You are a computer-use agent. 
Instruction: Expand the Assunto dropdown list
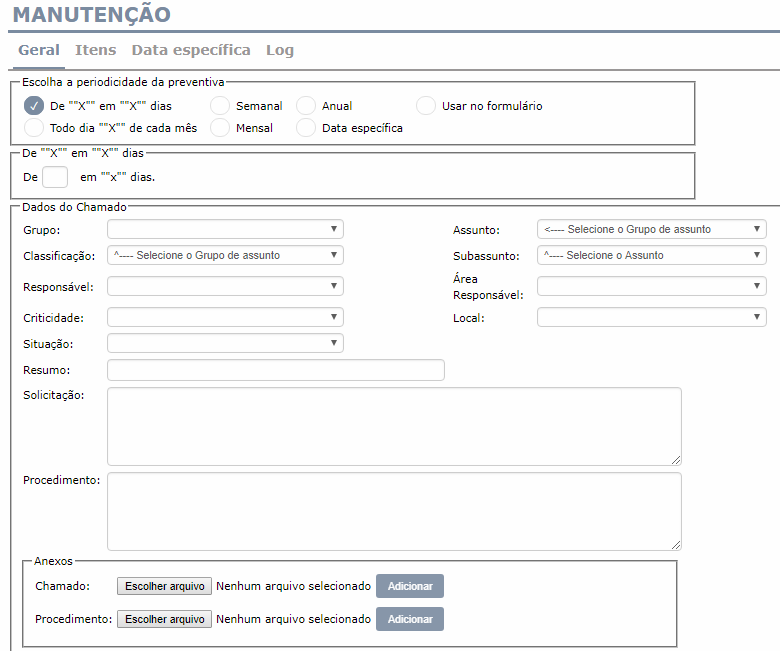[651, 229]
